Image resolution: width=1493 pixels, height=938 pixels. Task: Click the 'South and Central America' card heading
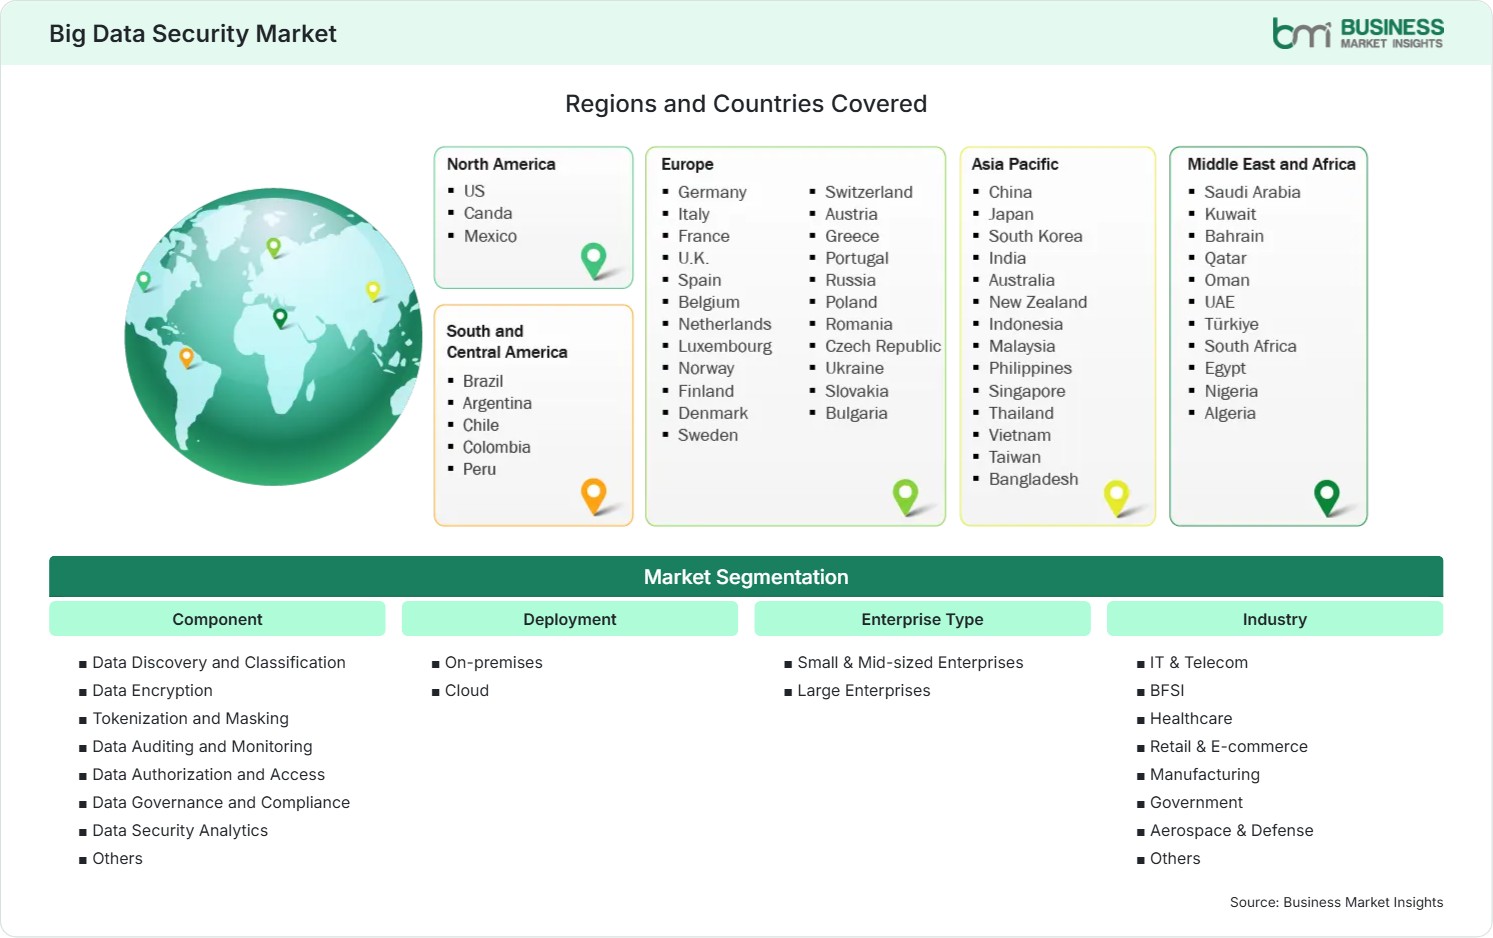pos(507,341)
